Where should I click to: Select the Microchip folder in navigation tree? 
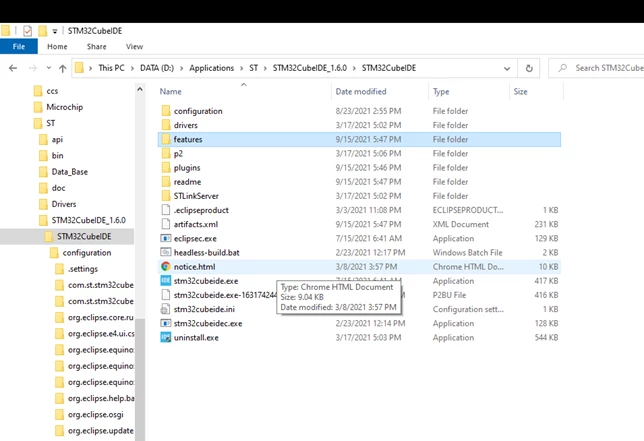64,107
